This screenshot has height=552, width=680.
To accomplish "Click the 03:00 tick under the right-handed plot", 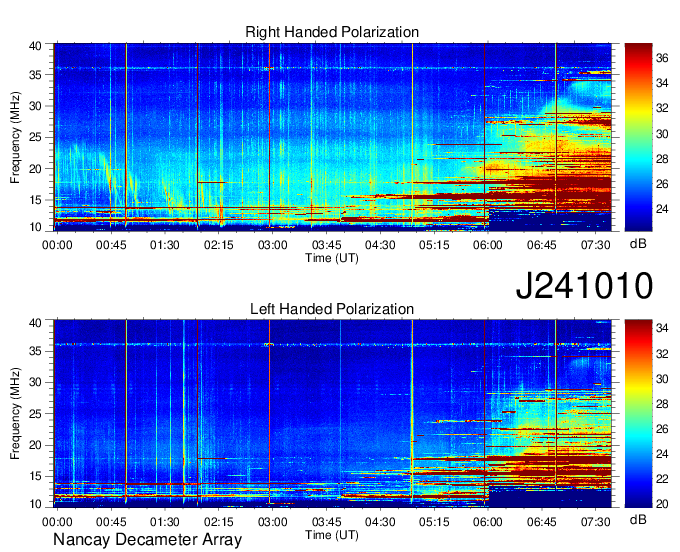I will point(272,245).
